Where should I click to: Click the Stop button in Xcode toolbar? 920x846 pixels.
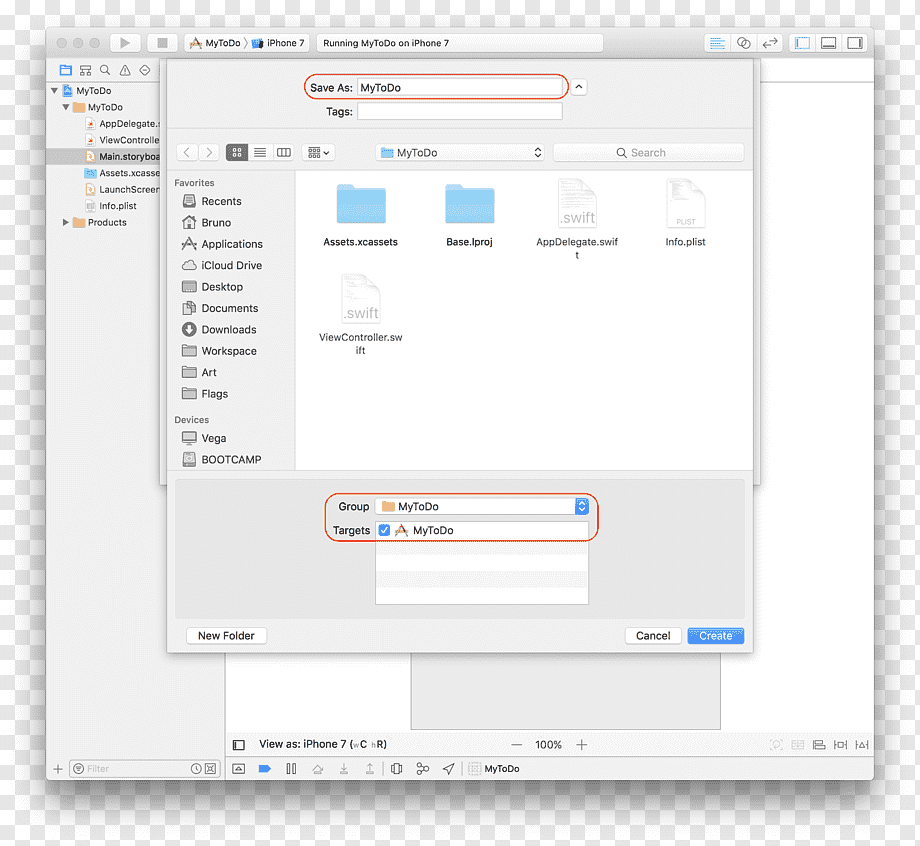pos(163,43)
